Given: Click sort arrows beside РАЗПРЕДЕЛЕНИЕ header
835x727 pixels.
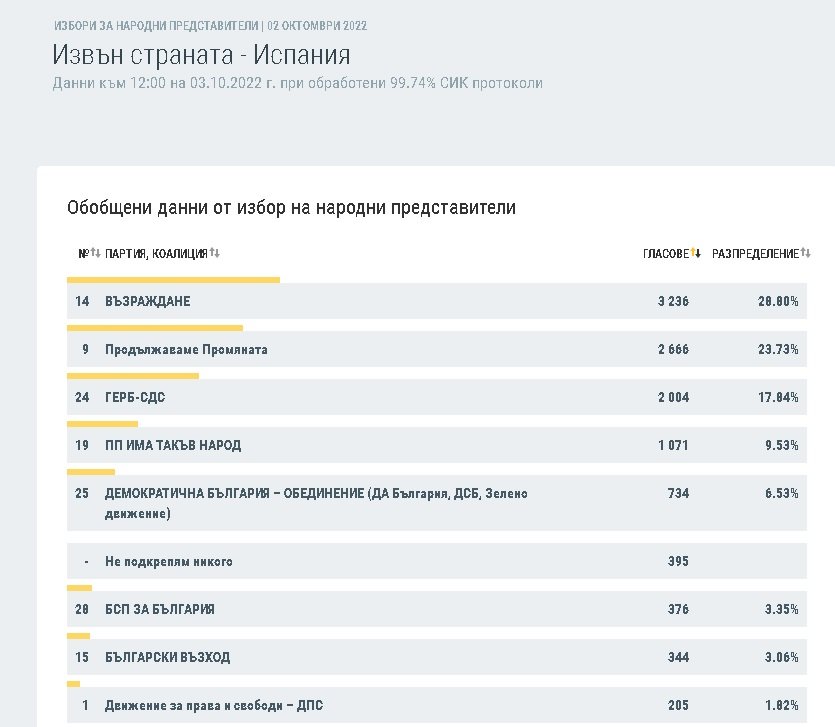Looking at the screenshot, I should 805,253.
